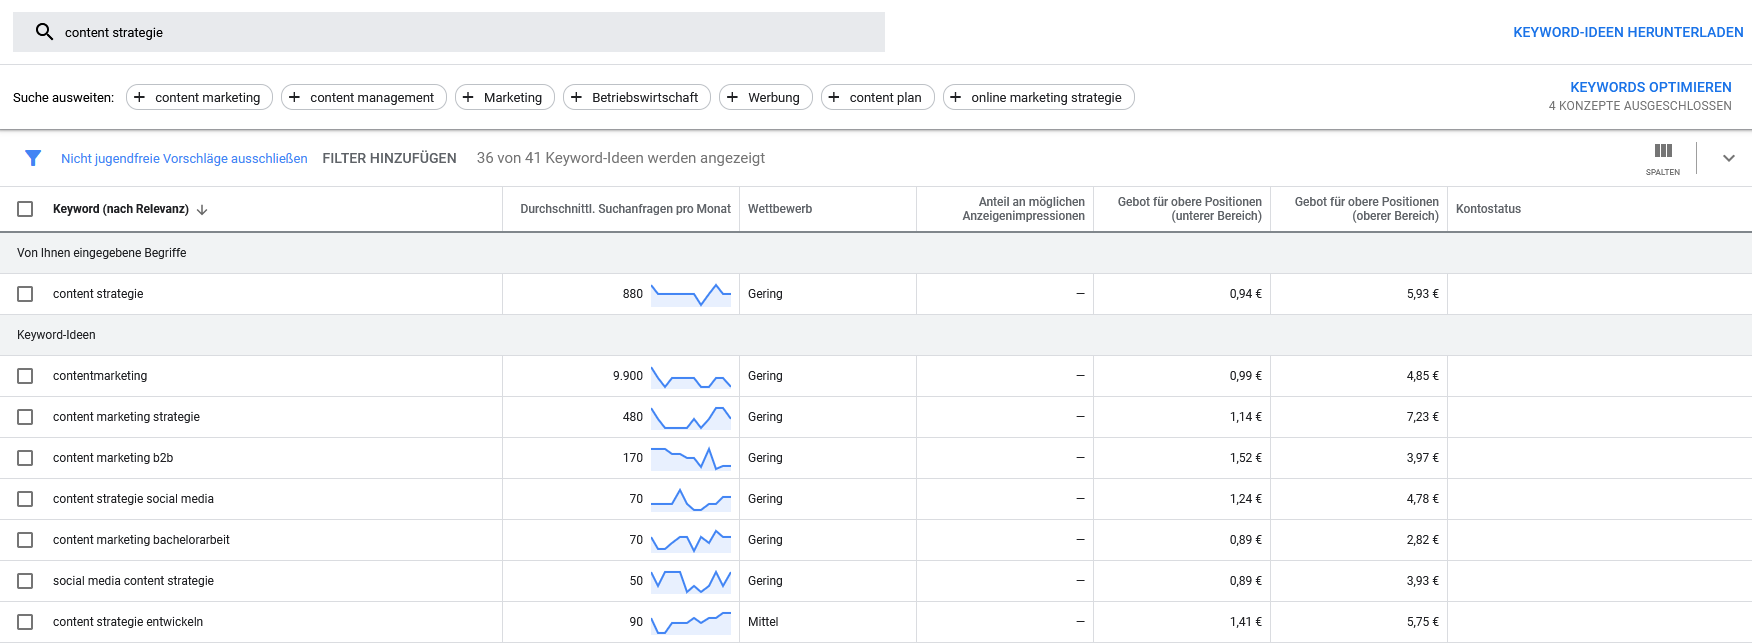Click the Kontostatus column header

1488,209
